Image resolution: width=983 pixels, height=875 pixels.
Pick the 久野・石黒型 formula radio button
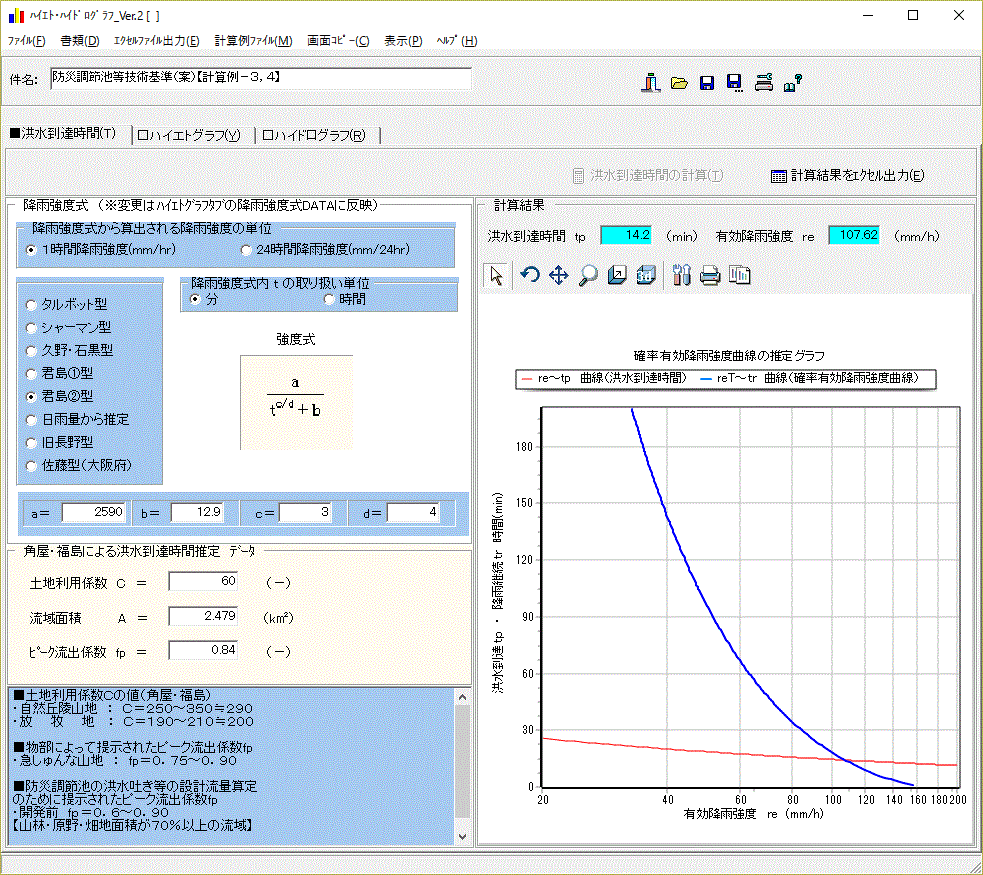pos(34,350)
